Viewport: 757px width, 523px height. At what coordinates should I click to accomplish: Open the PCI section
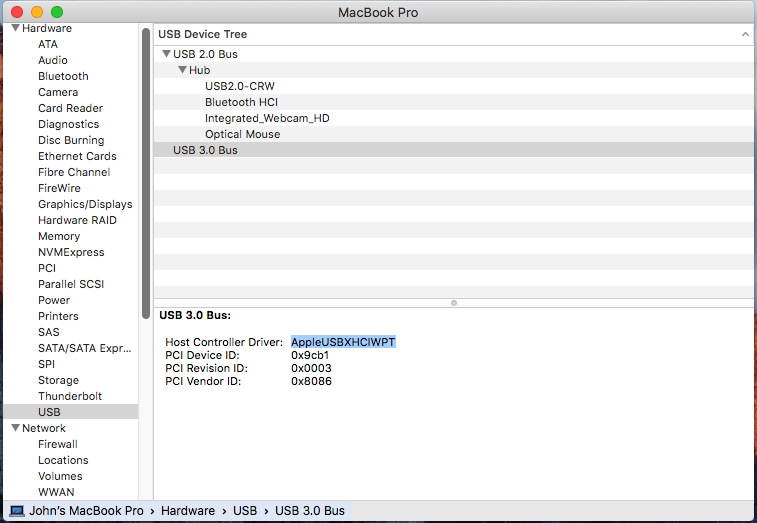[x=47, y=268]
